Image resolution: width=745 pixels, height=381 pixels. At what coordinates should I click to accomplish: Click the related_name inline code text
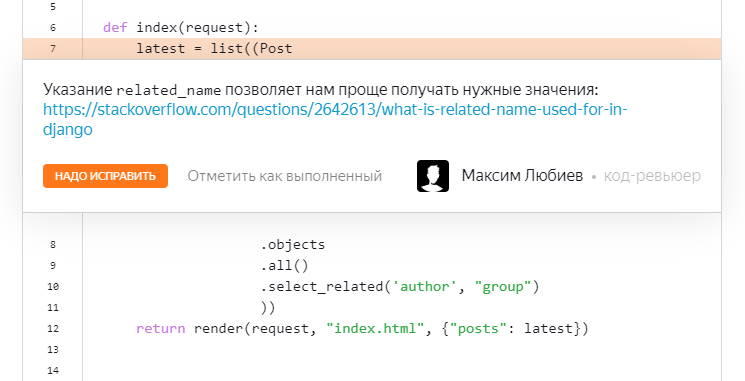click(x=169, y=90)
